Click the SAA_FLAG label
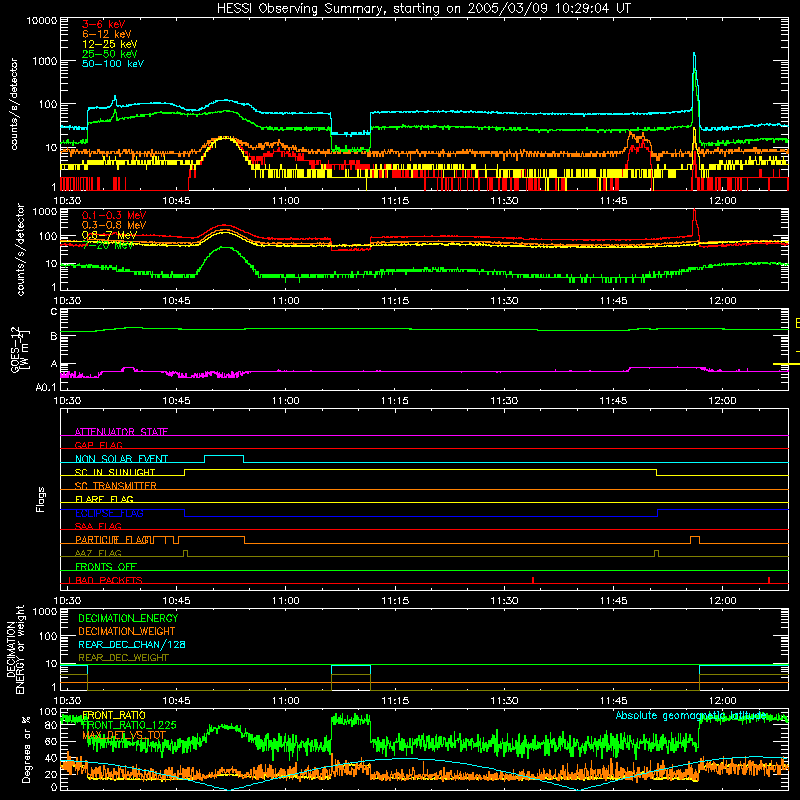 (x=98, y=526)
